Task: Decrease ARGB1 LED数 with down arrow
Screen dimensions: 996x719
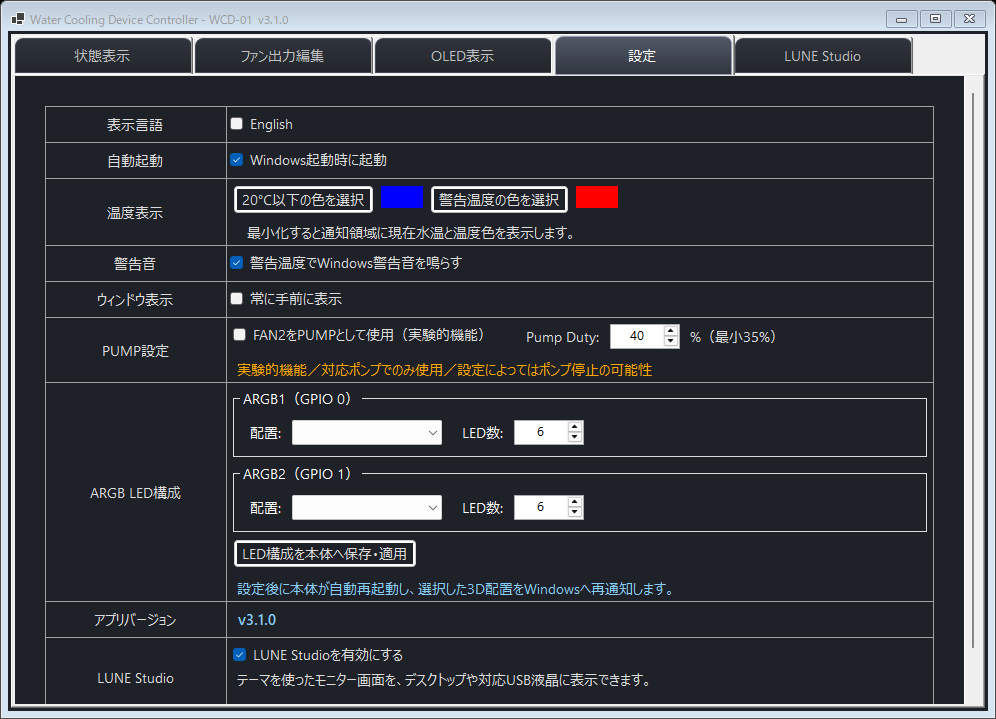Action: [575, 438]
